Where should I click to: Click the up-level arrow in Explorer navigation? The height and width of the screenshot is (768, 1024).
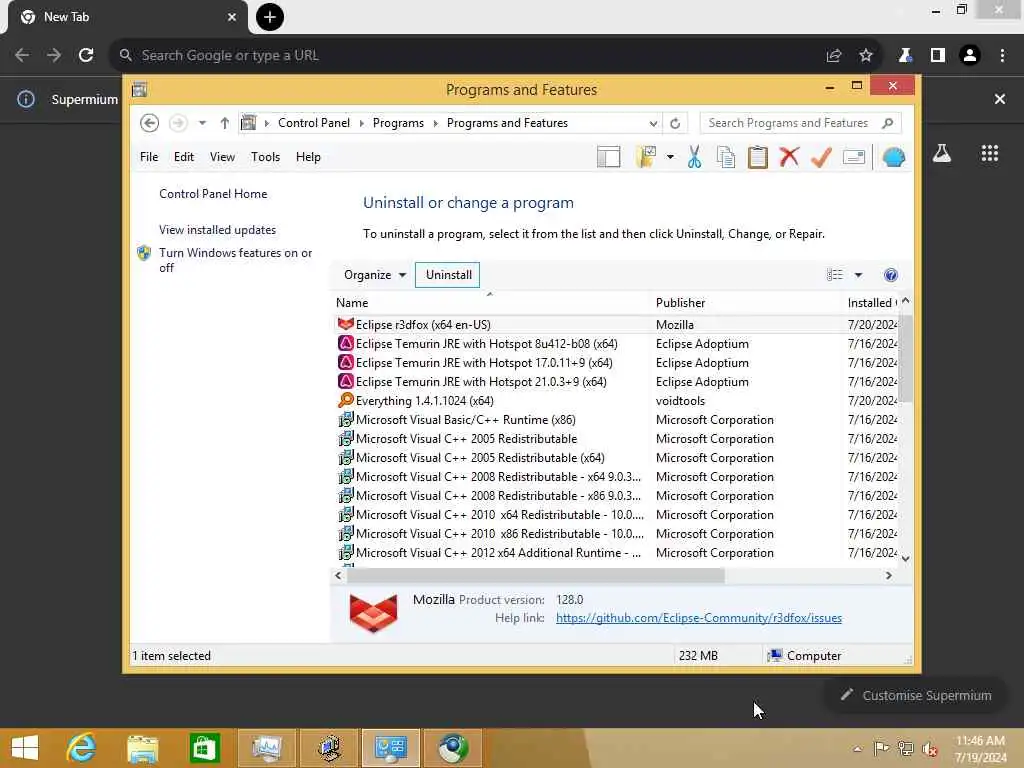point(225,123)
